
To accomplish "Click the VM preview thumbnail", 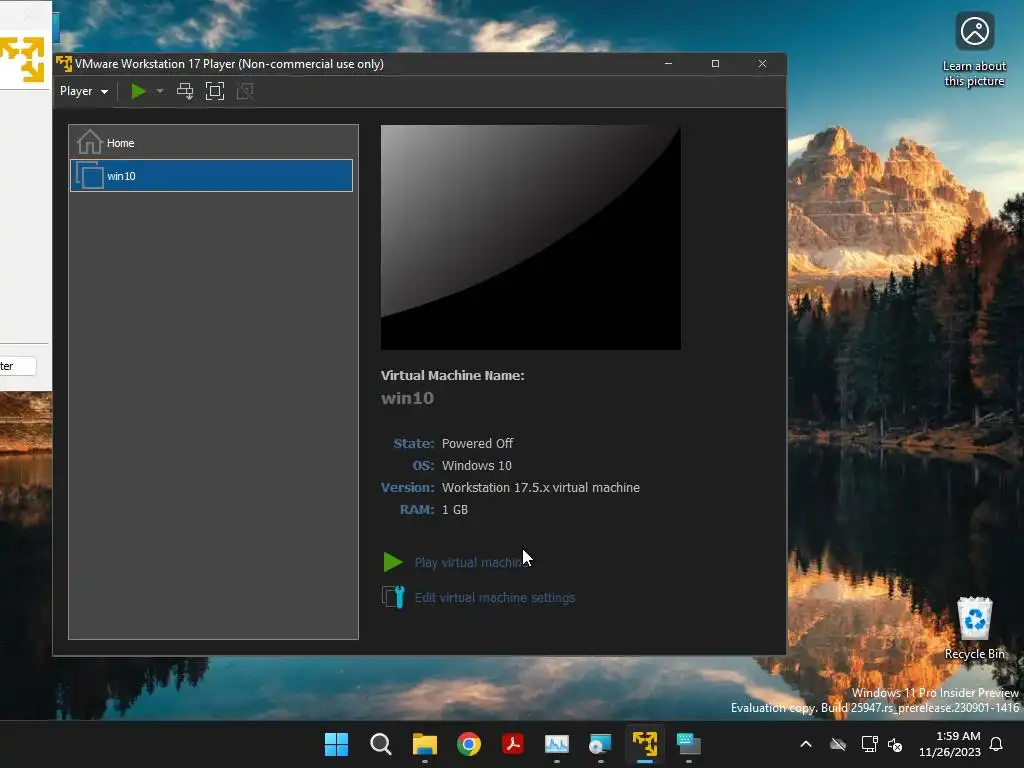I will (x=531, y=238).
